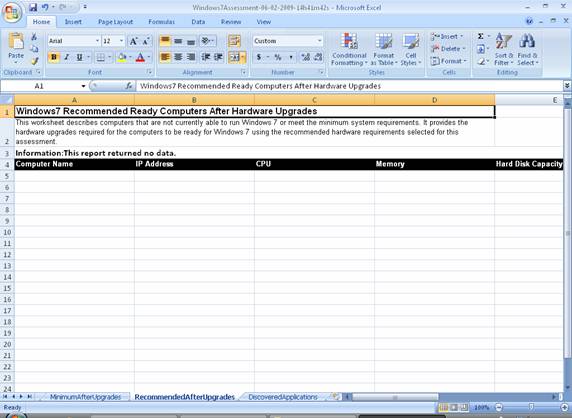Click the Fill Color swatch button

coord(122,57)
